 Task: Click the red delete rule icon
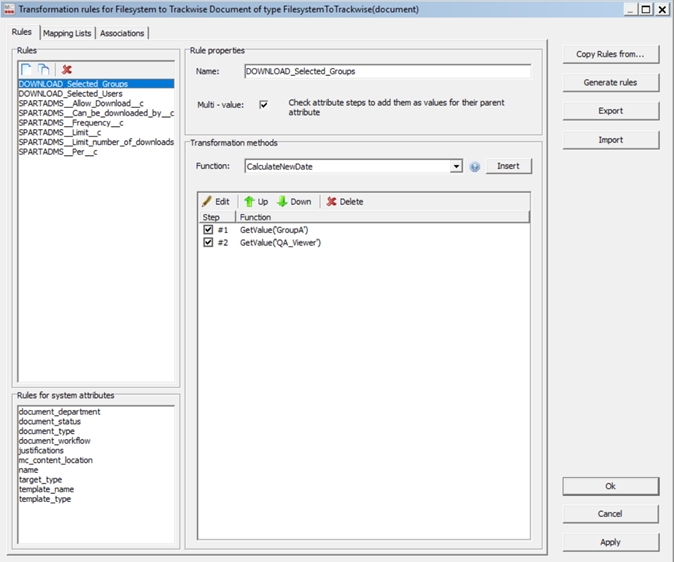click(67, 69)
